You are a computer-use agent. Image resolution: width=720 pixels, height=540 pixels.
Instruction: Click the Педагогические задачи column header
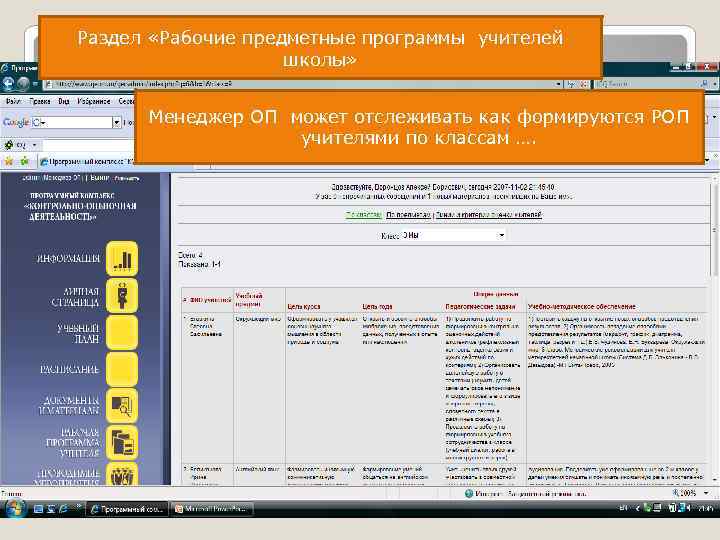coord(480,306)
